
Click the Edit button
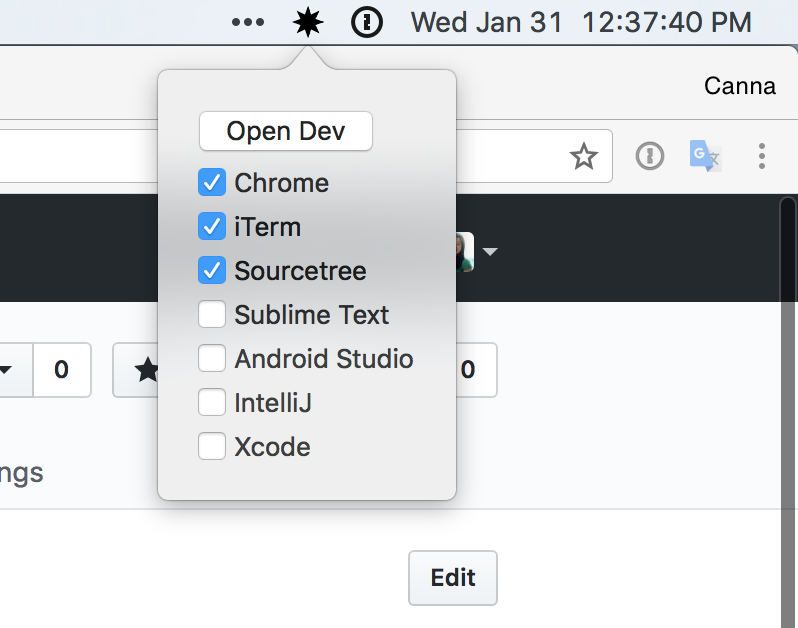(x=452, y=577)
